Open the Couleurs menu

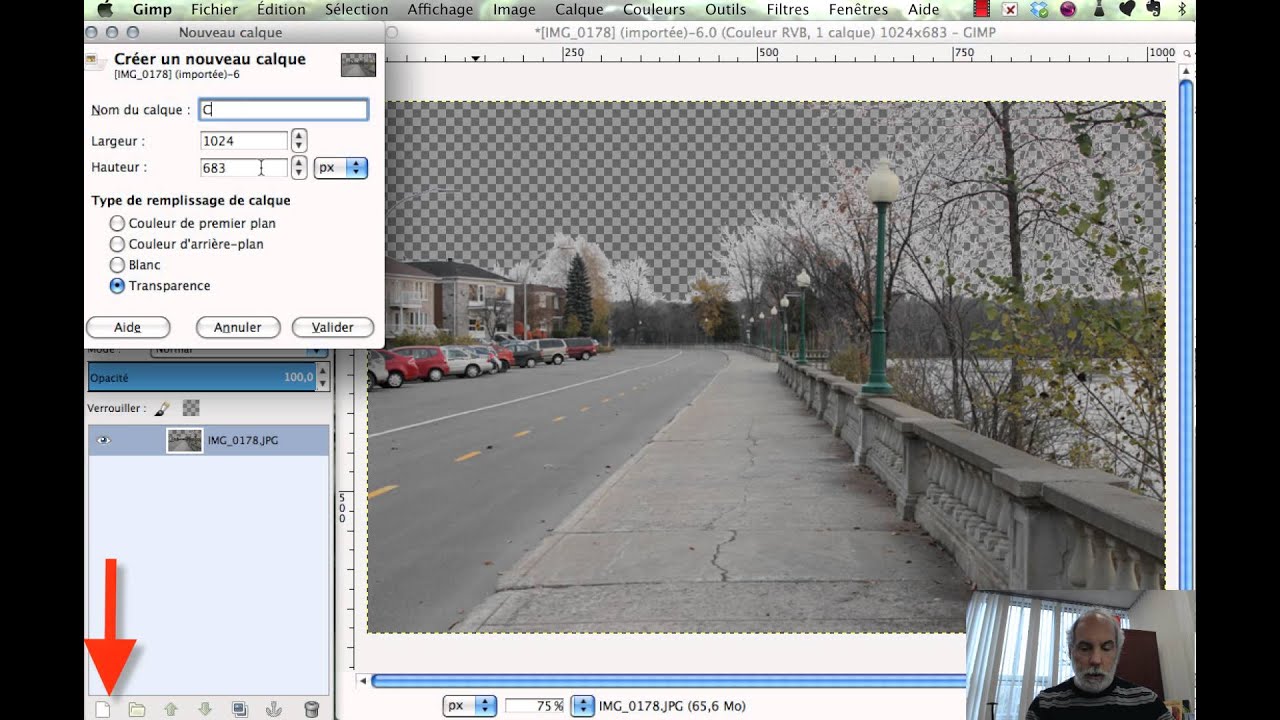654,10
